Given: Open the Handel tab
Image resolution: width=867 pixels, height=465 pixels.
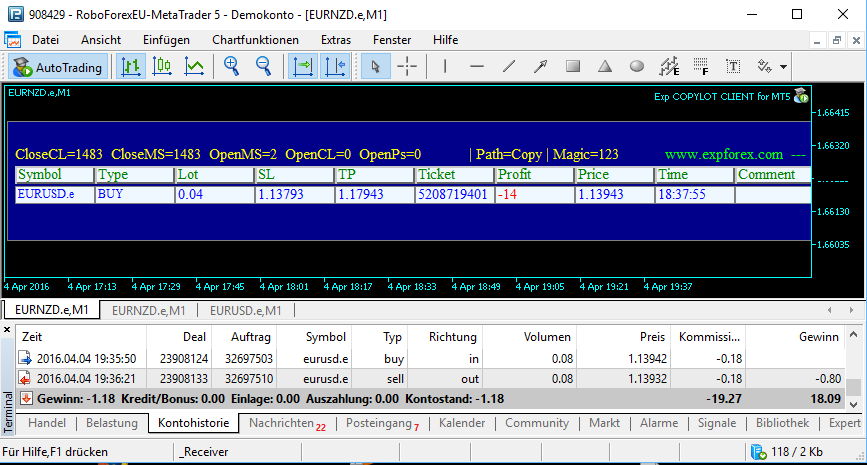Looking at the screenshot, I should click(47, 423).
